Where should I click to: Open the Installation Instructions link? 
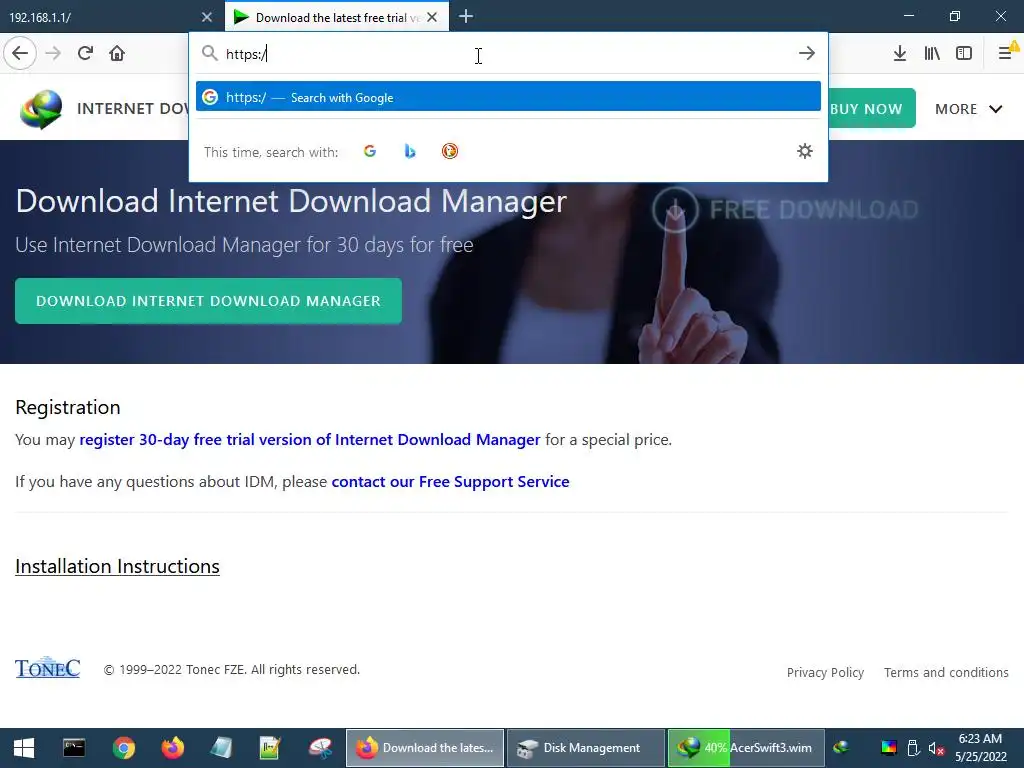(x=118, y=566)
